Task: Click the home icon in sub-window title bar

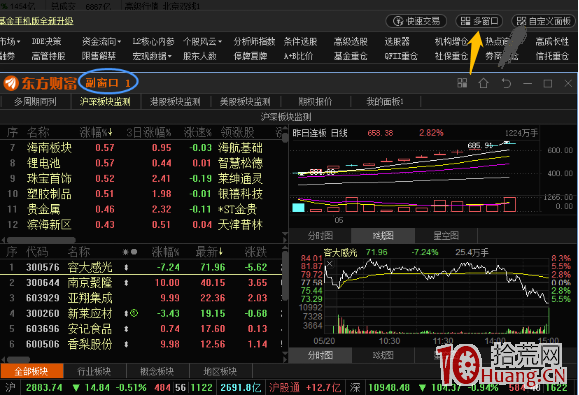Action: (x=483, y=83)
